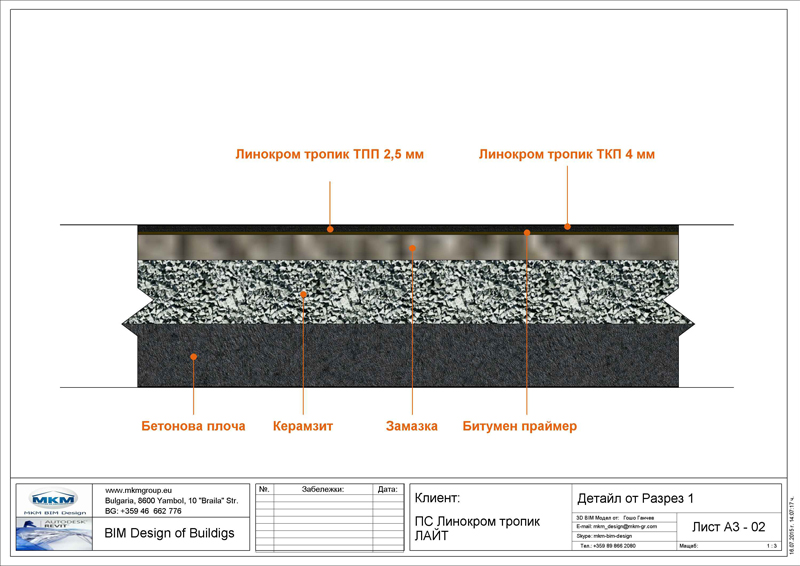Click the phone number 'BG: +359 46 662 776'

[x=143, y=511]
